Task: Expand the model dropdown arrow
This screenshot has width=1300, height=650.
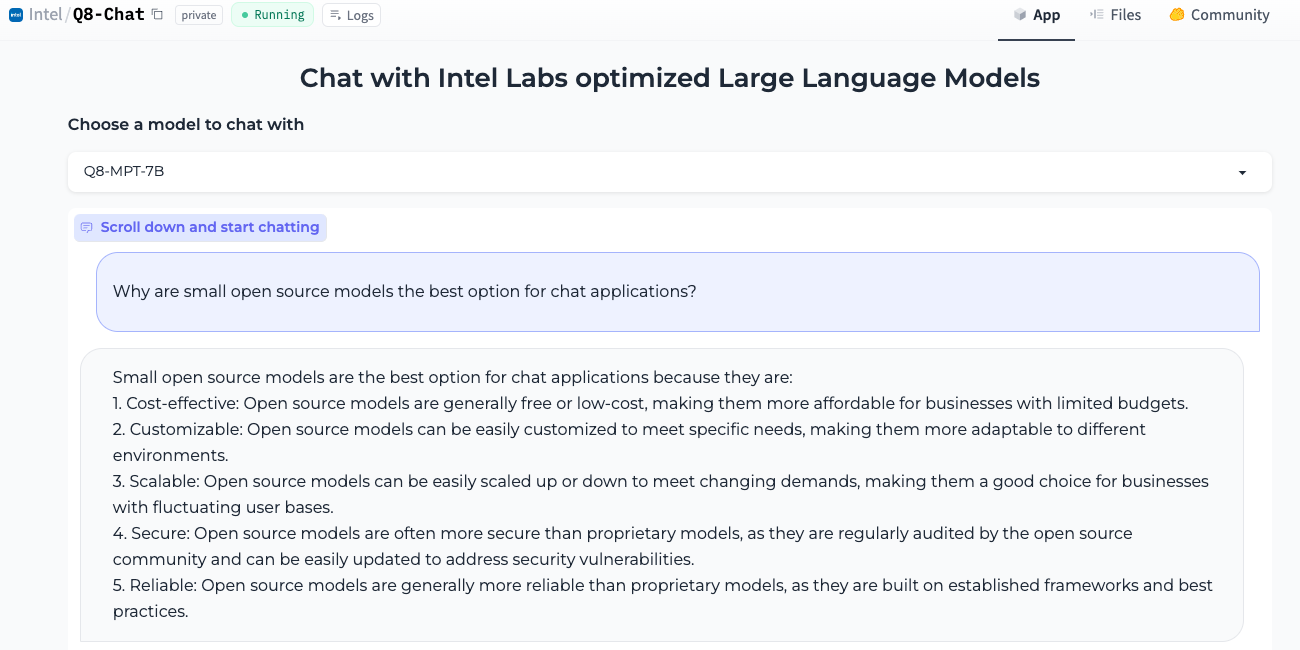Action: tap(1242, 172)
